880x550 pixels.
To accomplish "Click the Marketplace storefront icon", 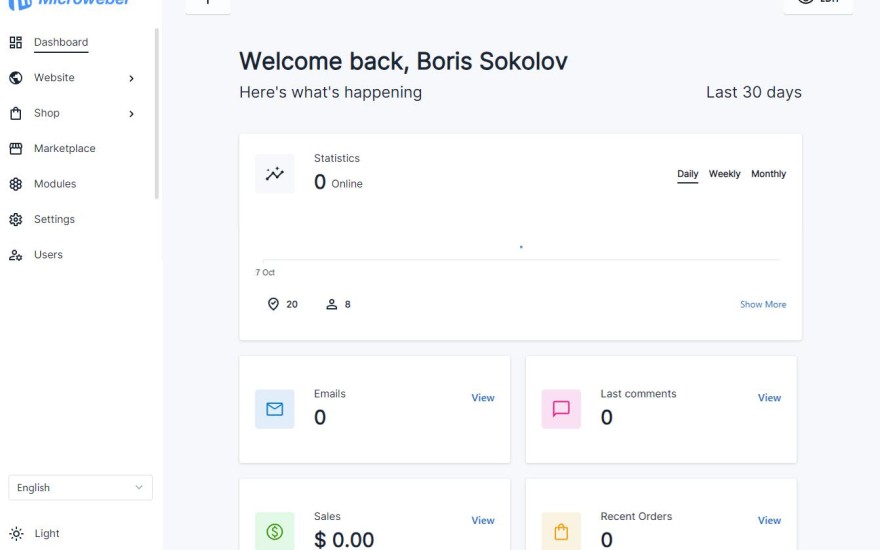I will point(15,149).
